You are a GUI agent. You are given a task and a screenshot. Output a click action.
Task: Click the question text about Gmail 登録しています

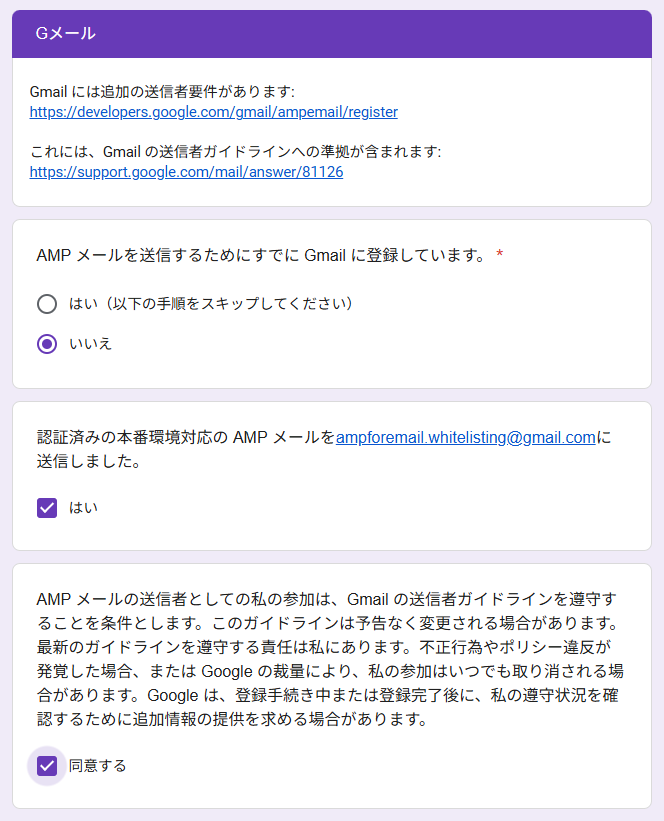(x=262, y=256)
